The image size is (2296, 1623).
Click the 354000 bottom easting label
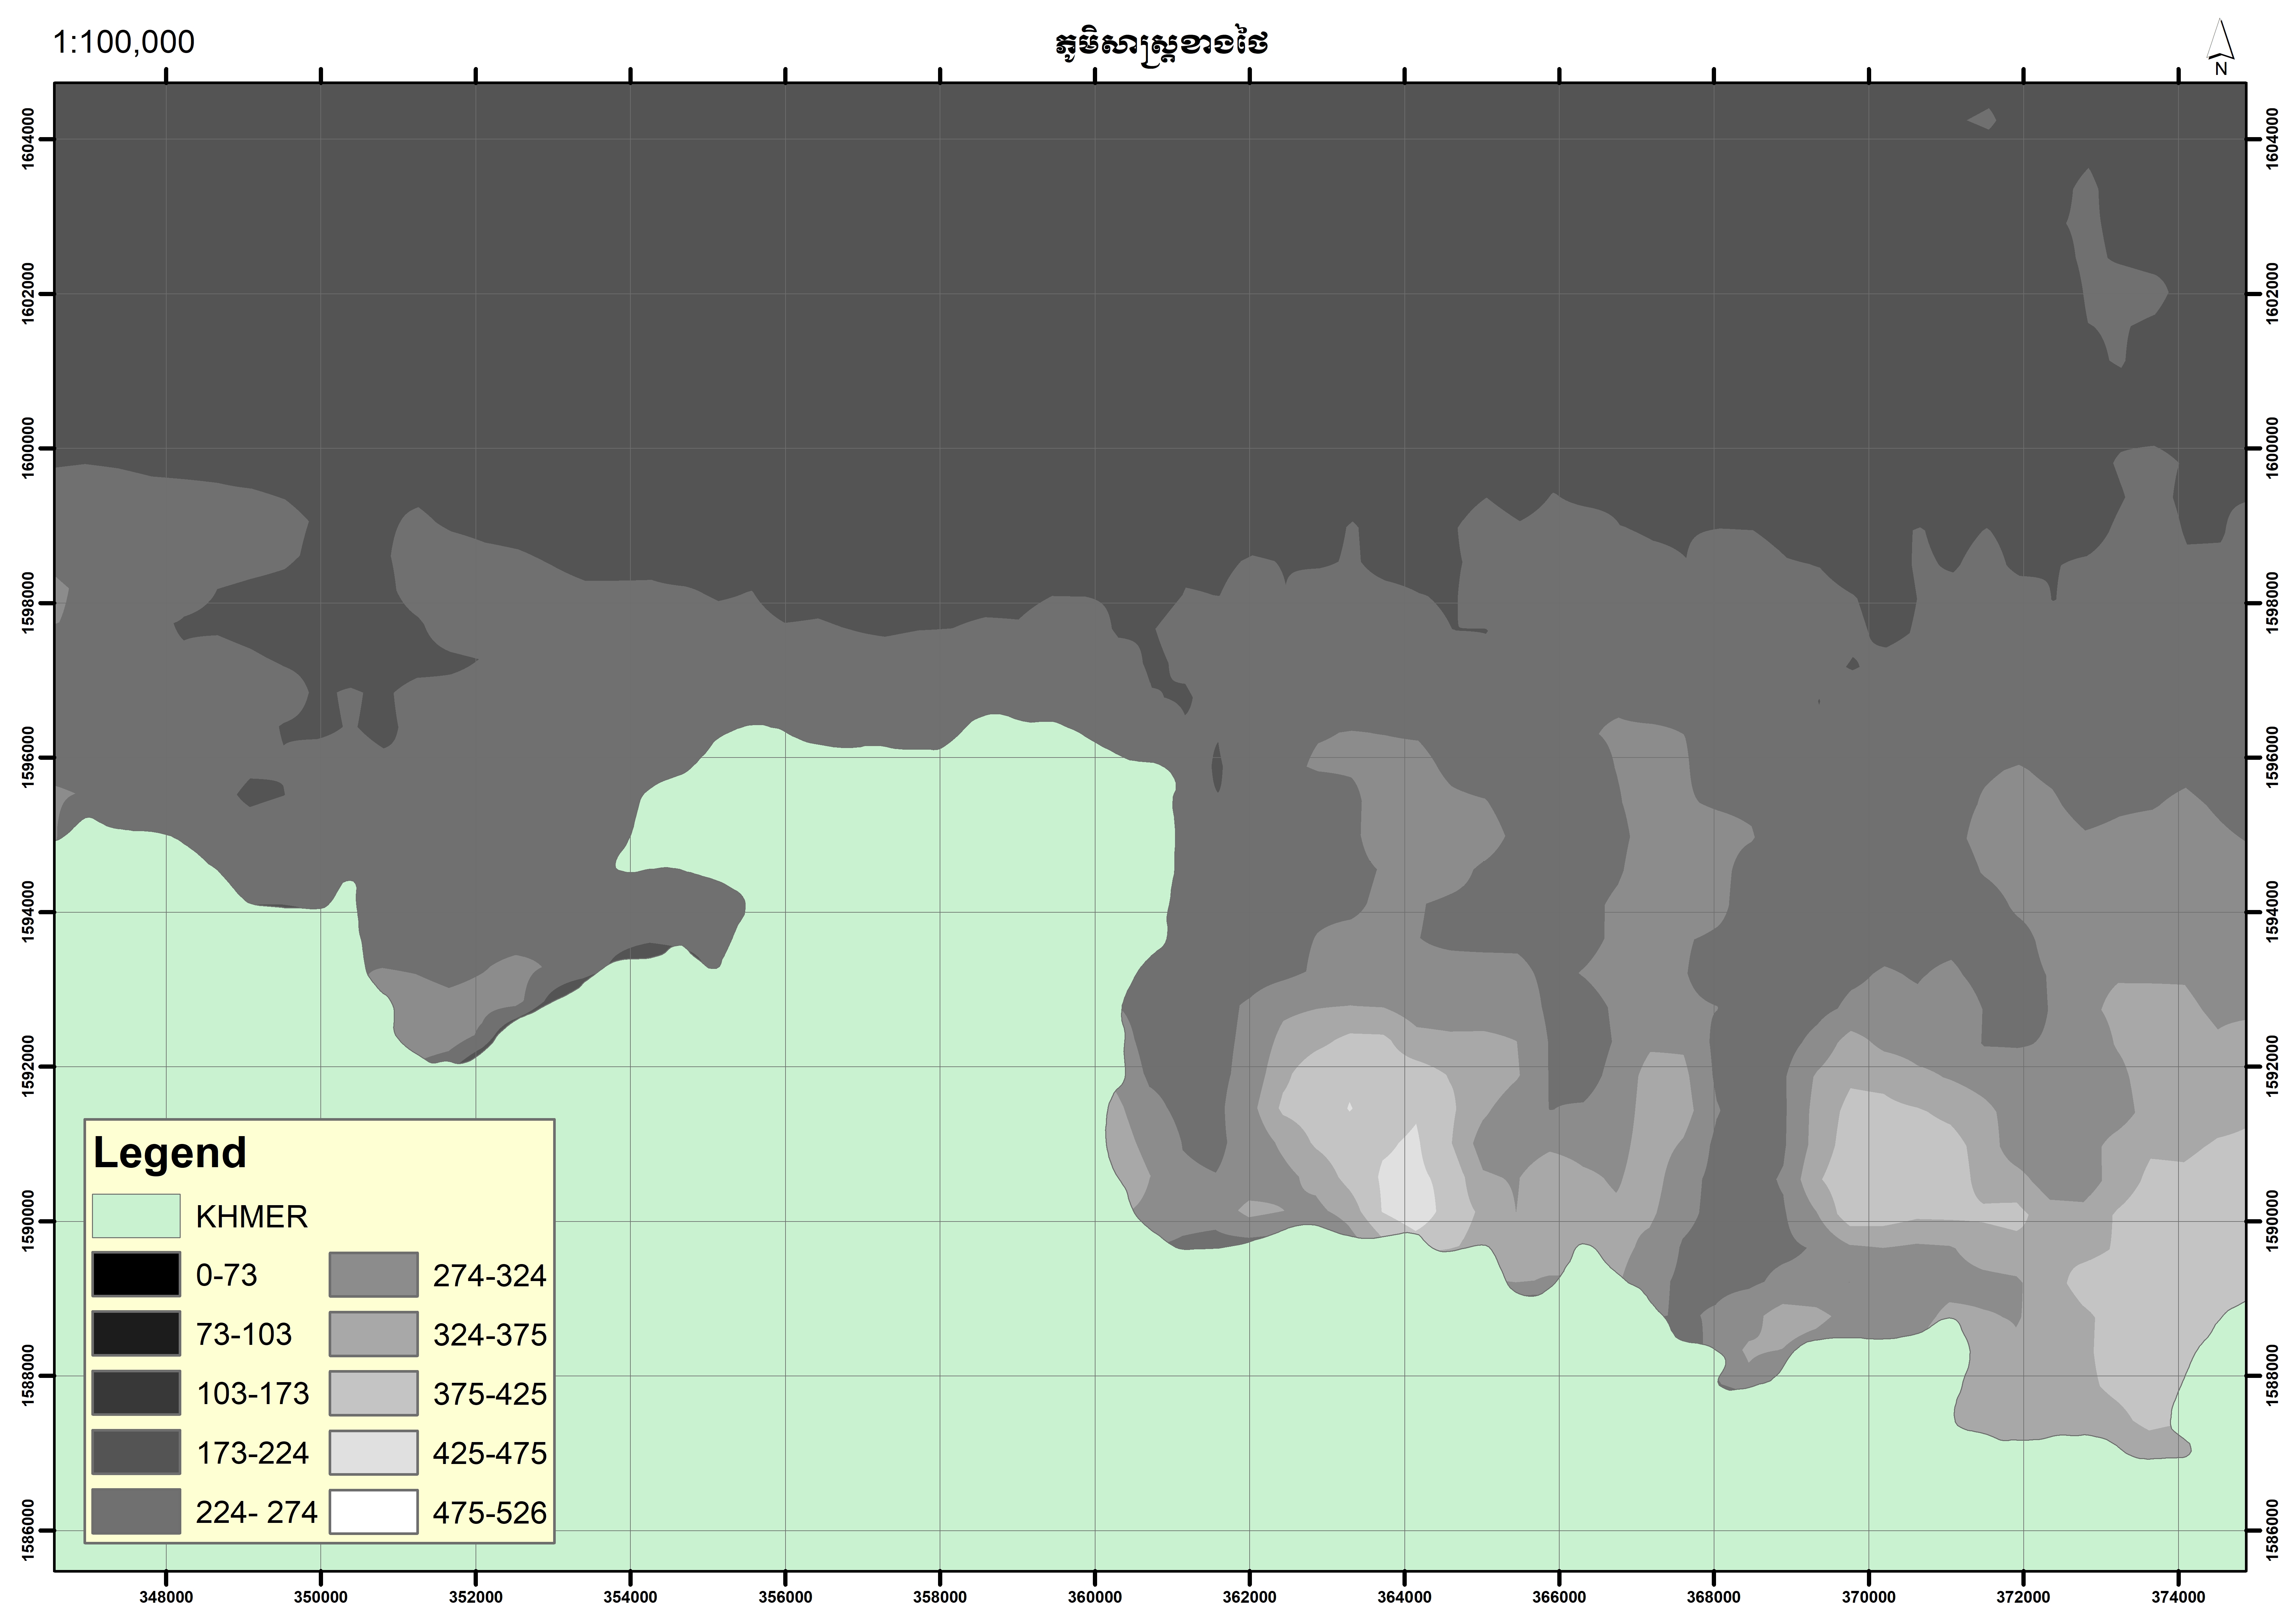pyautogui.click(x=630, y=1598)
